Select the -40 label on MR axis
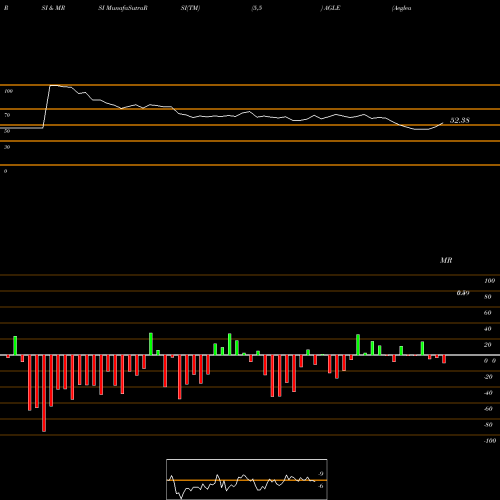500x500 pixels. coord(488,393)
